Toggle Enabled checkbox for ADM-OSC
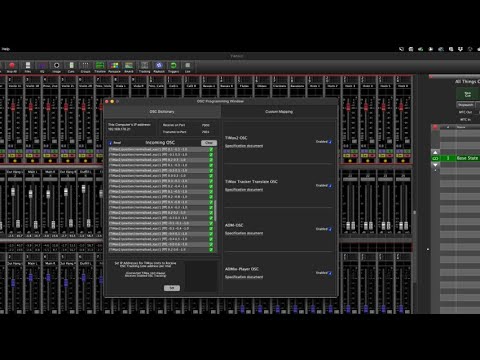 (330, 229)
